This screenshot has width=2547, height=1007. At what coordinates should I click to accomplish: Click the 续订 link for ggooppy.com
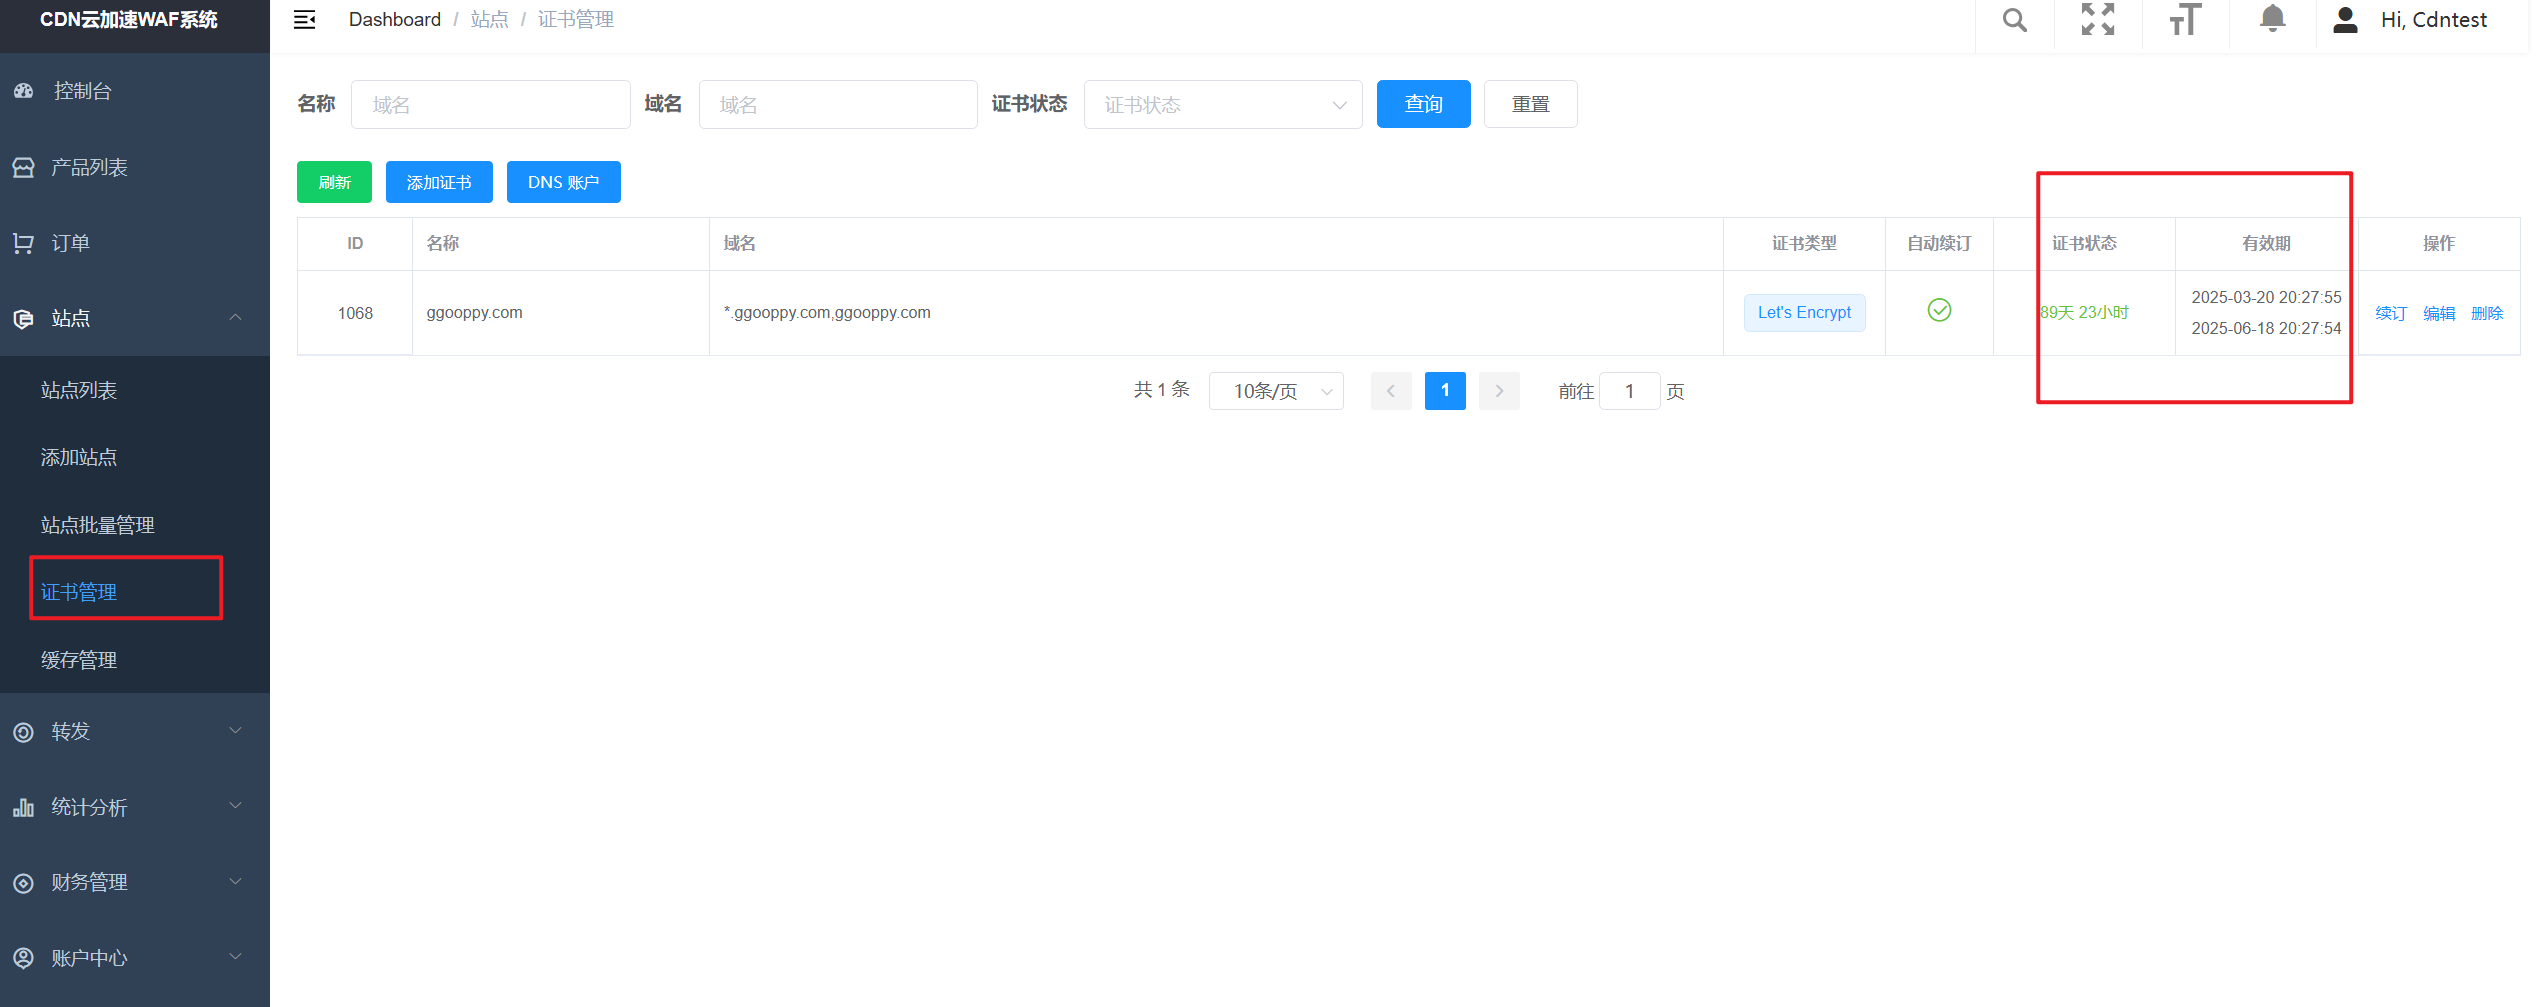2390,313
